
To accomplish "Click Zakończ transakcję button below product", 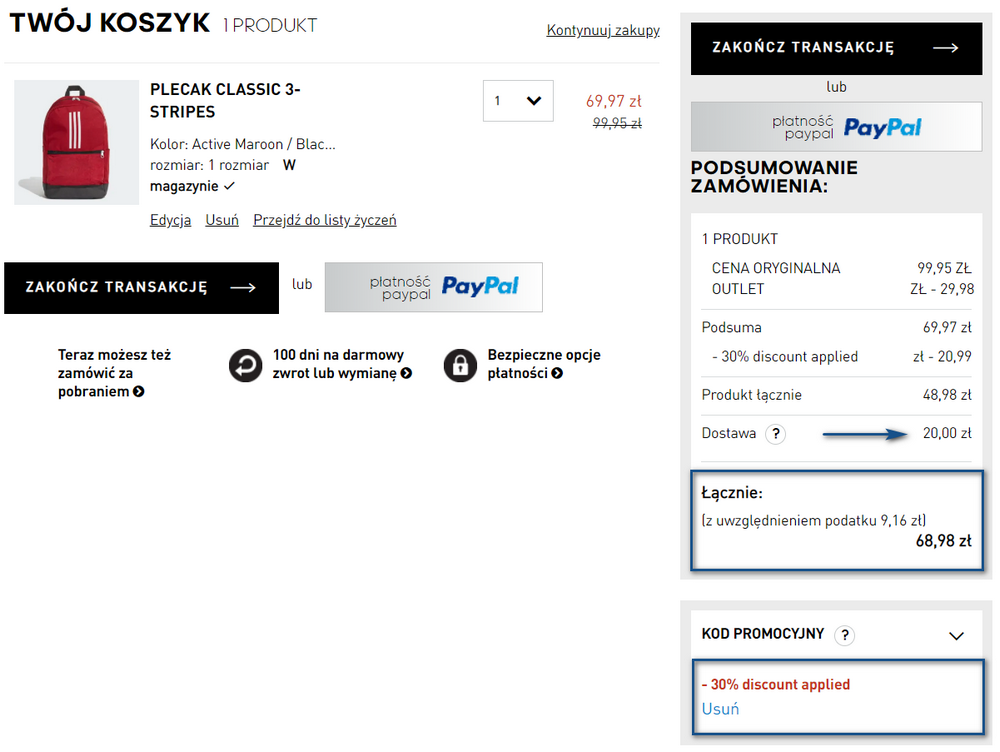I will pos(142,288).
